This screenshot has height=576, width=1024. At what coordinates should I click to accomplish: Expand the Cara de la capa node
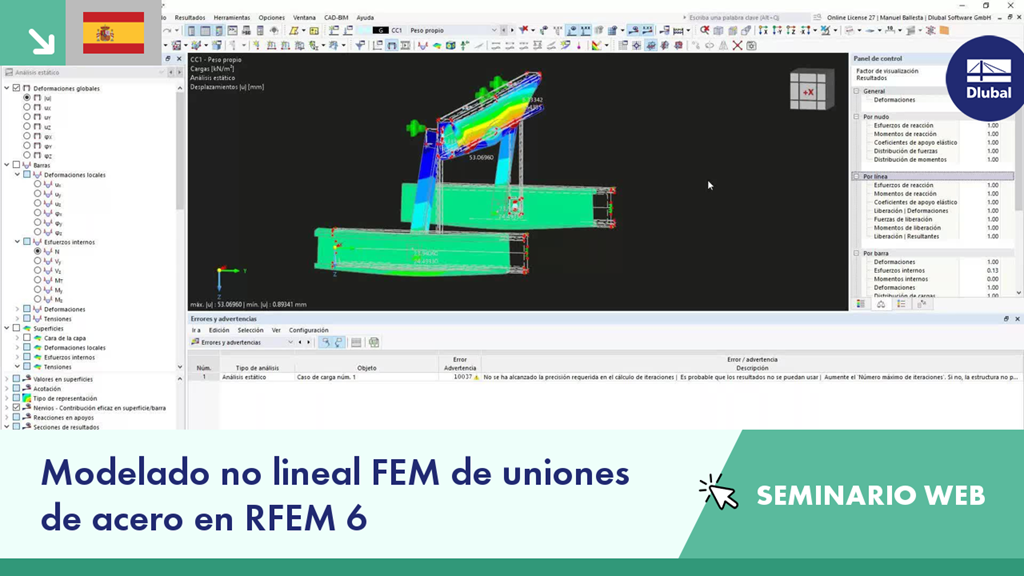pyautogui.click(x=18, y=338)
